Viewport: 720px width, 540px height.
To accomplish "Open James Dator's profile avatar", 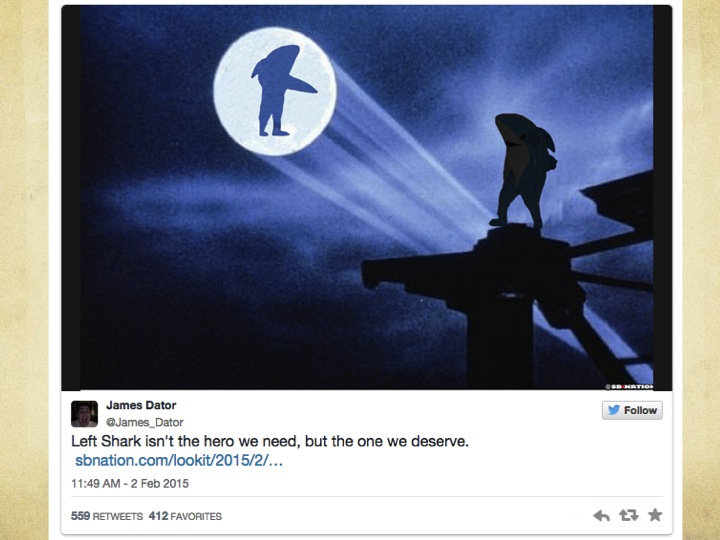I will tap(84, 414).
